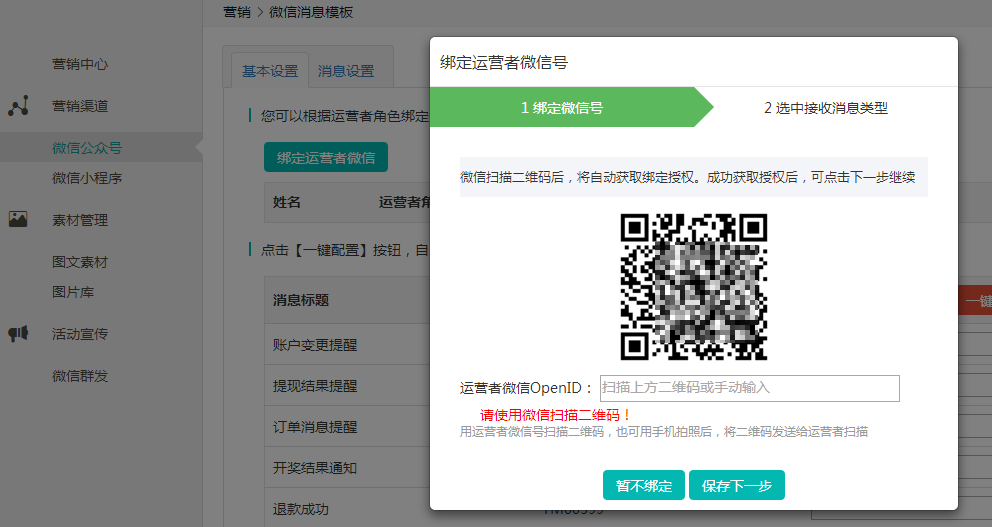Click the marketing channel network icon
This screenshot has width=992, height=527.
18,106
